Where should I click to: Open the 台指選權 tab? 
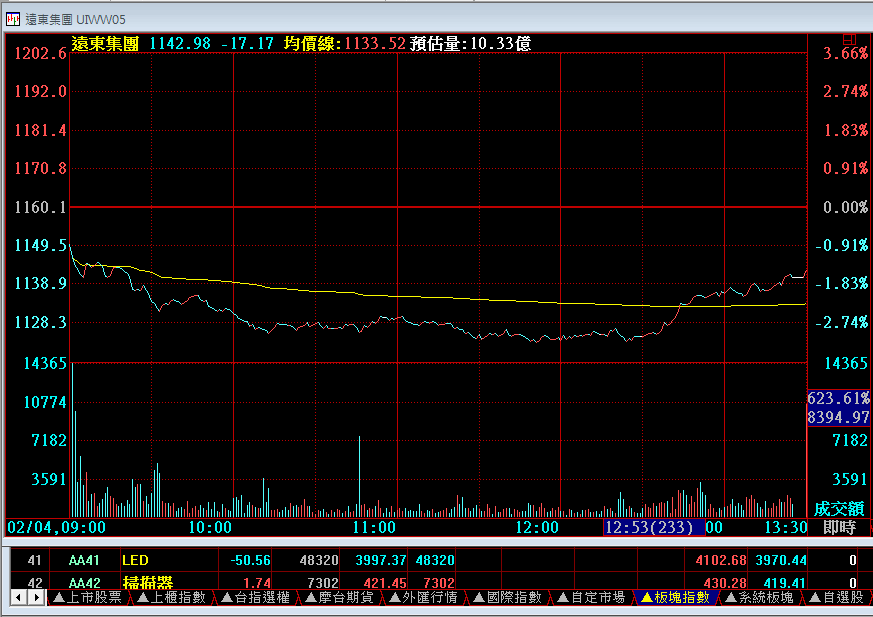(256, 598)
